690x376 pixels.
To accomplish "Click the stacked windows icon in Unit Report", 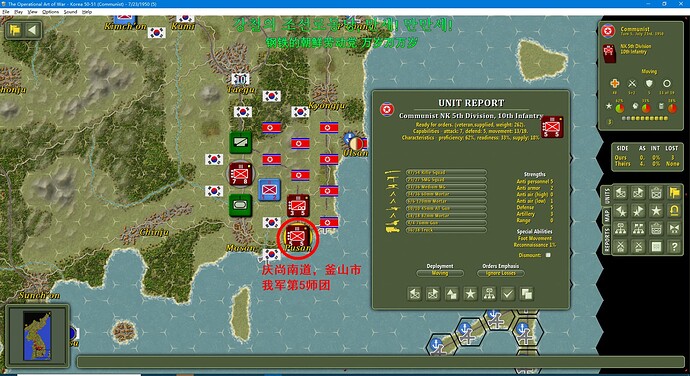I will [x=526, y=294].
